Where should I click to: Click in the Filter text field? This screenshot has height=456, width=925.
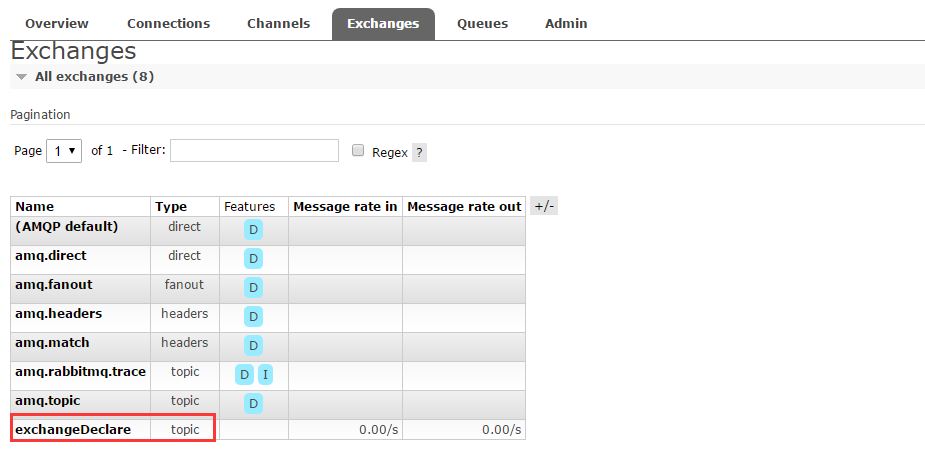(255, 151)
